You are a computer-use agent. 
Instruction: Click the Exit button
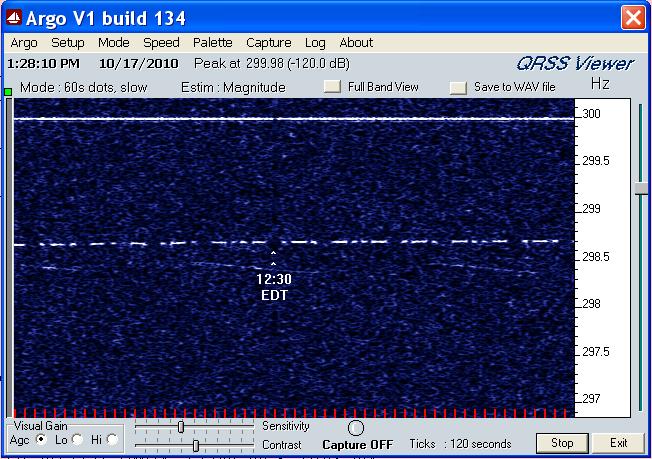[618, 443]
